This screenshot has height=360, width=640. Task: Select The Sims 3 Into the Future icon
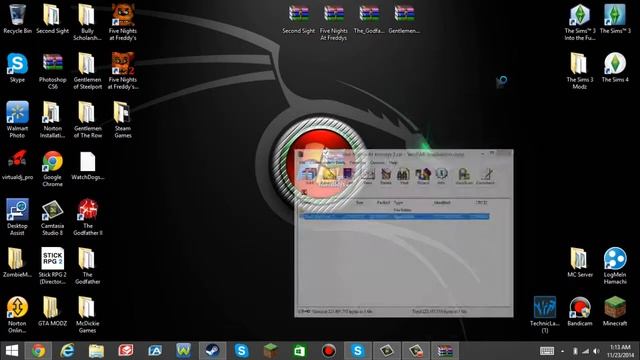pyautogui.click(x=580, y=22)
